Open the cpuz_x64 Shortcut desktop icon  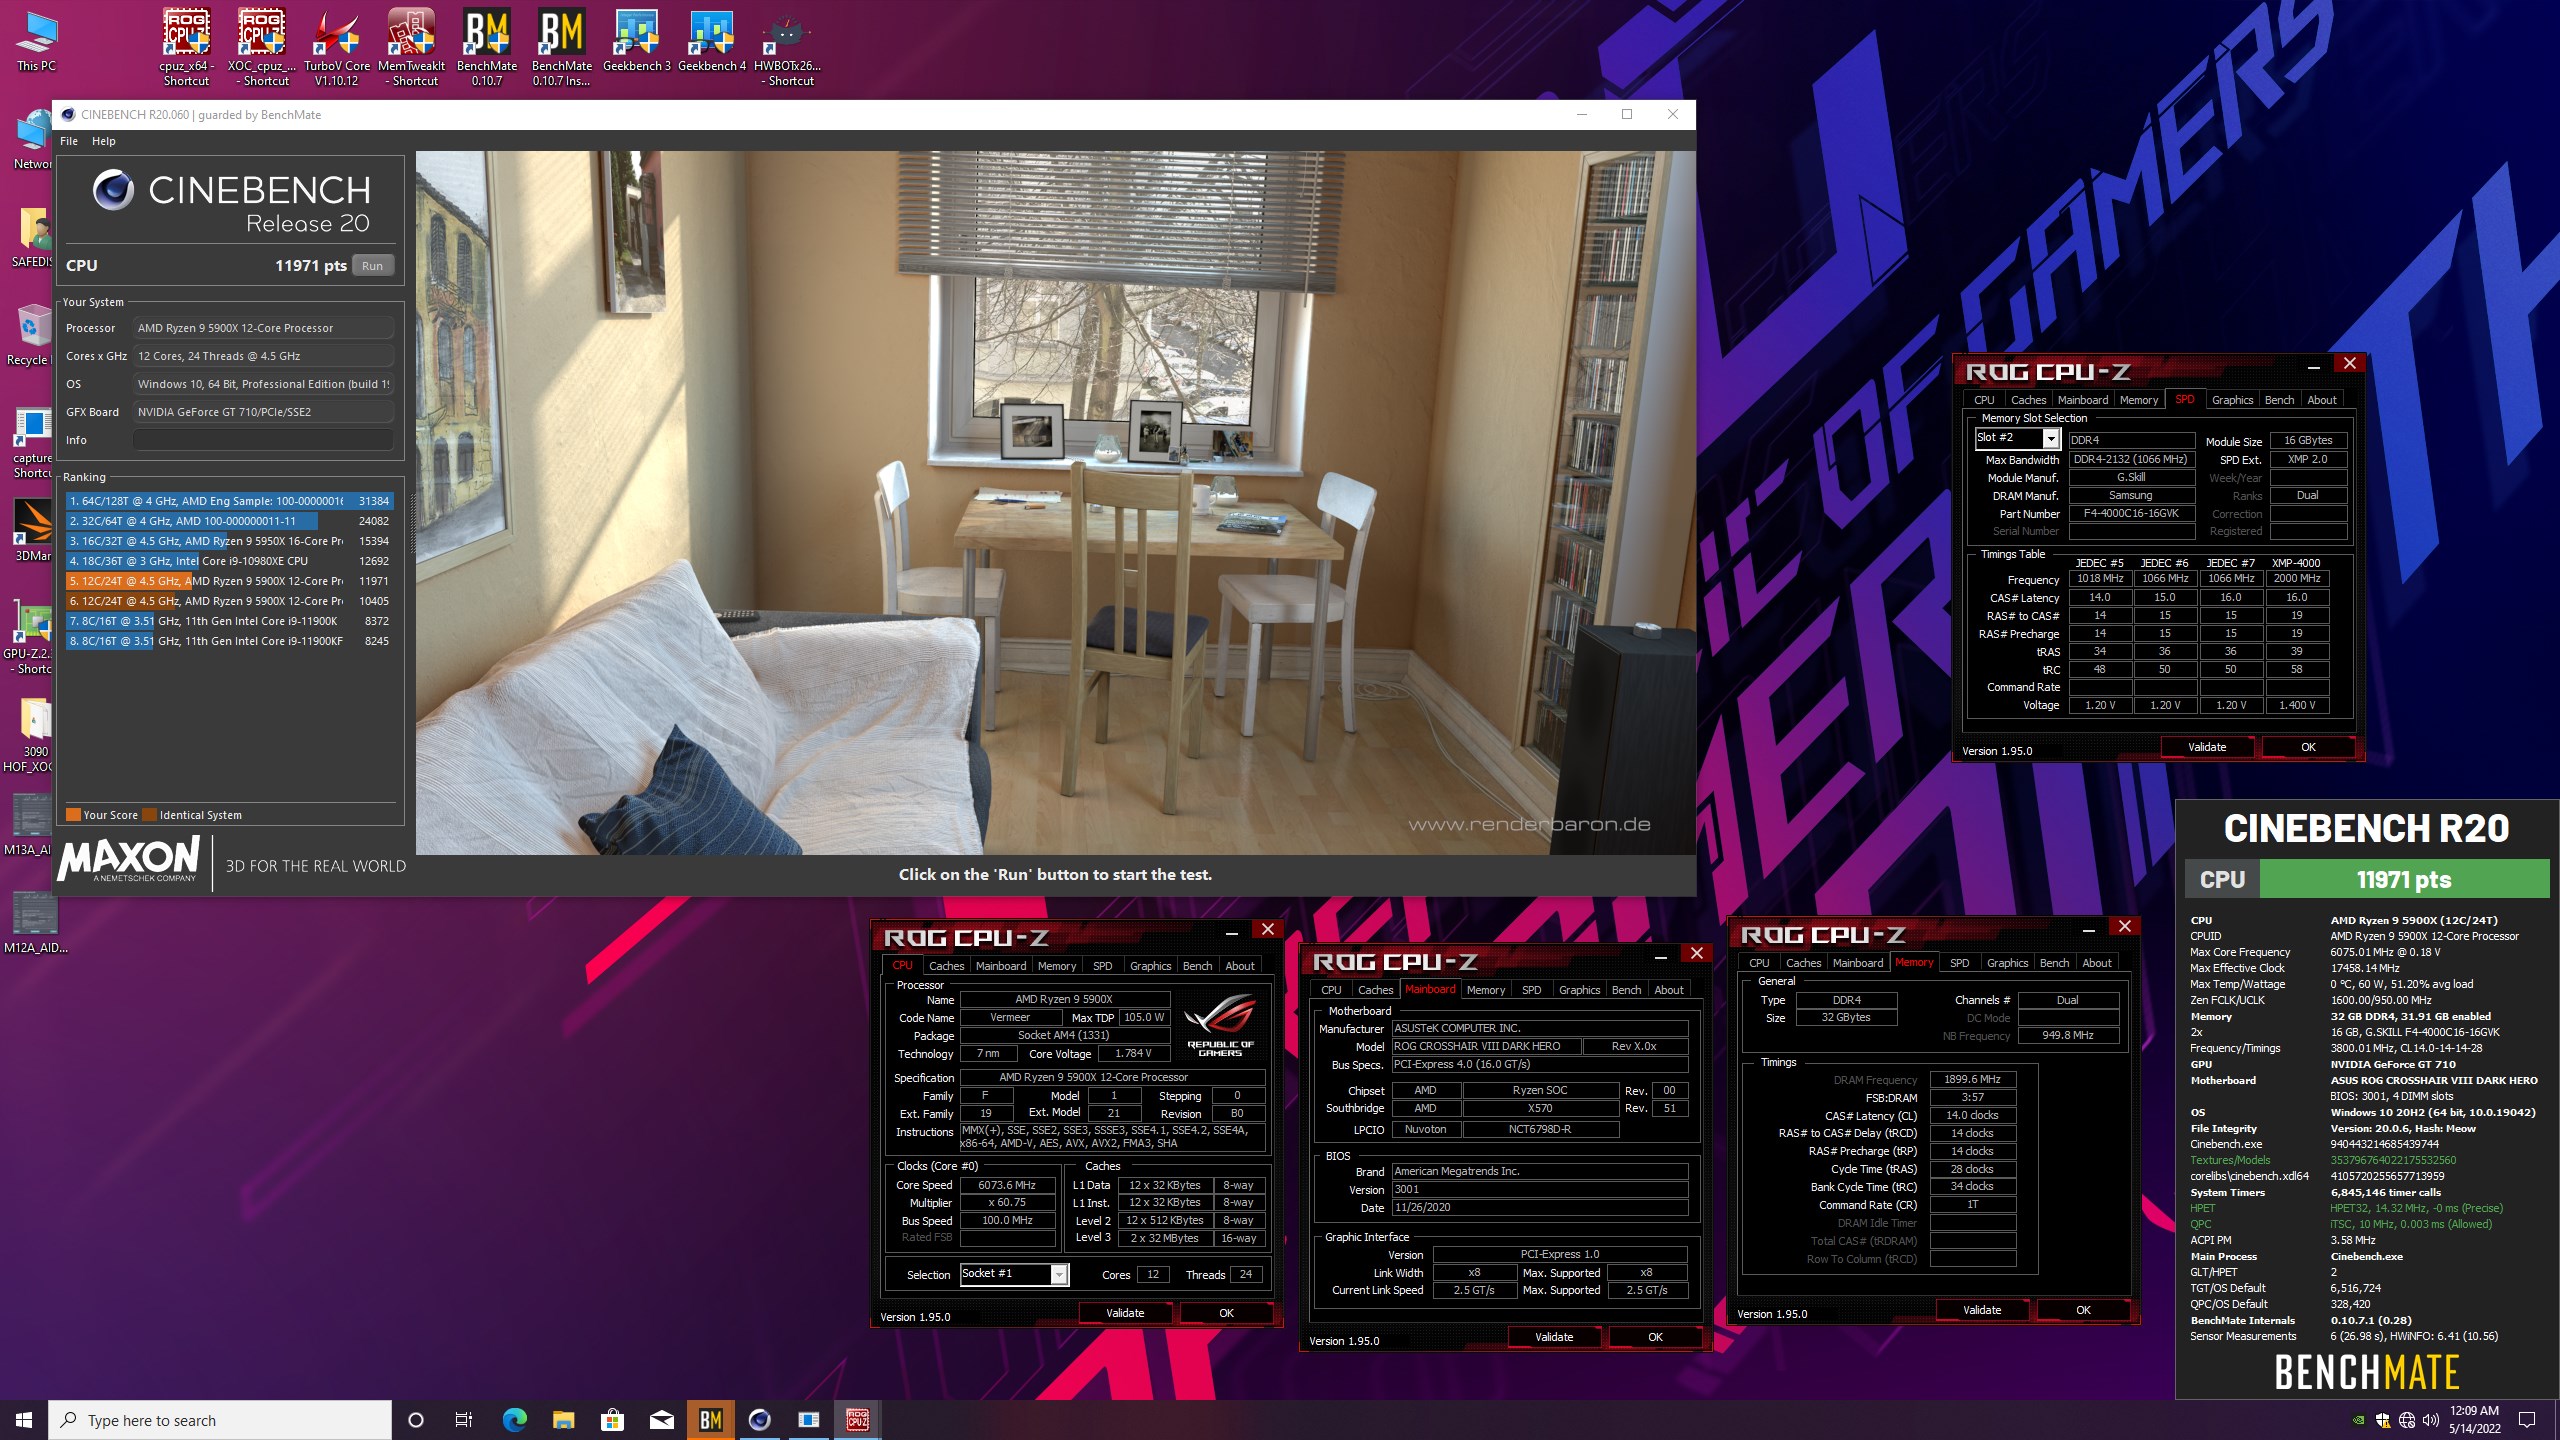coord(186,47)
